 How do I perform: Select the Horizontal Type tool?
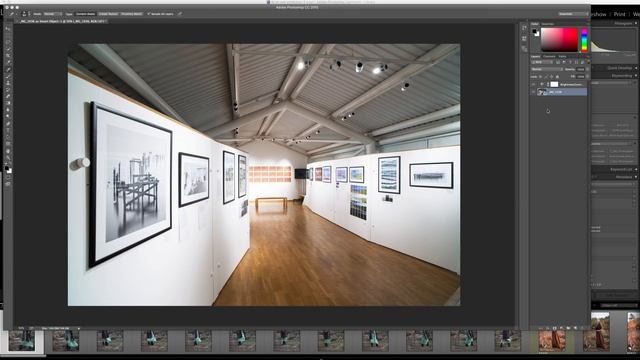pyautogui.click(x=8, y=130)
